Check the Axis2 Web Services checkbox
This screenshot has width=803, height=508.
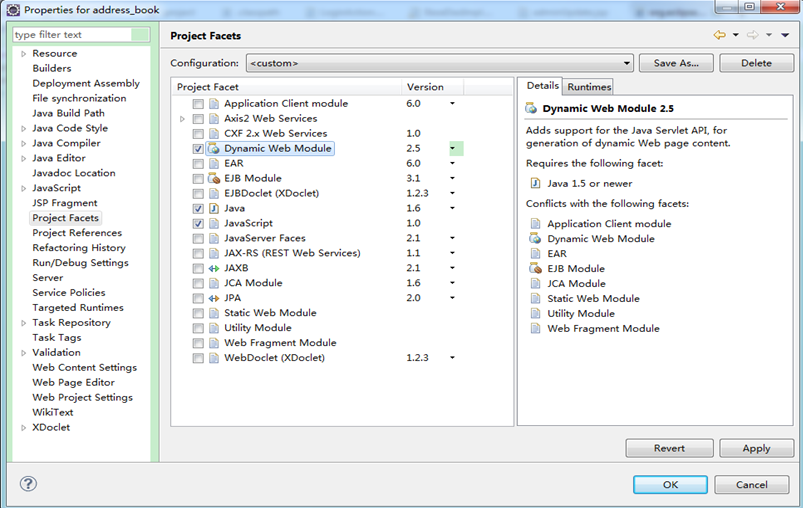pyautogui.click(x=198, y=119)
